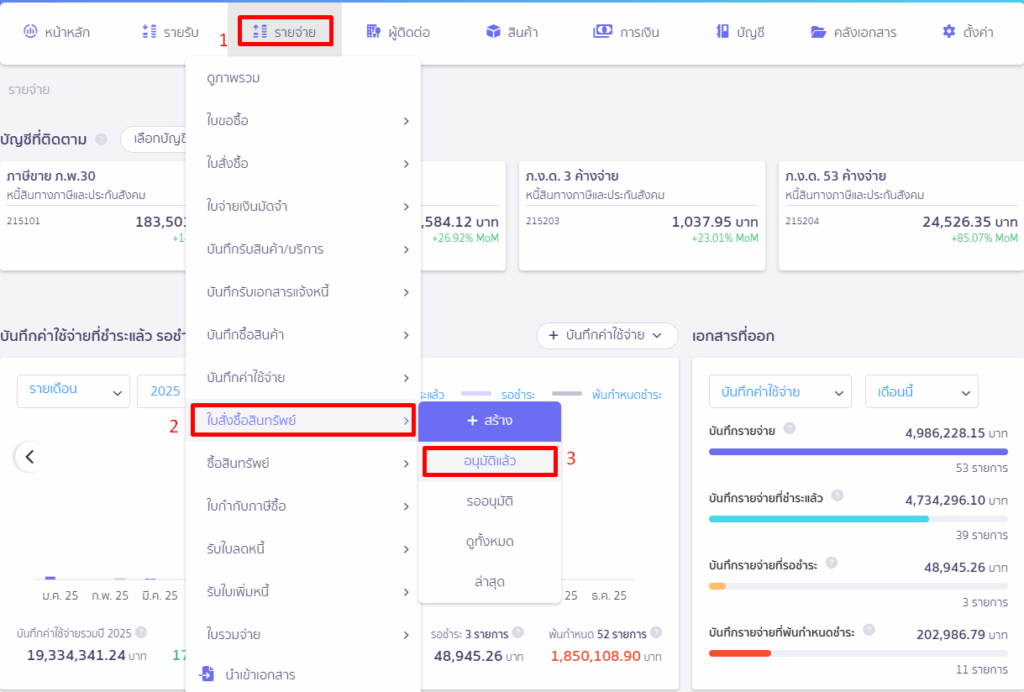1024x692 pixels.
Task: Click the + สร้าง create button
Action: 489,421
